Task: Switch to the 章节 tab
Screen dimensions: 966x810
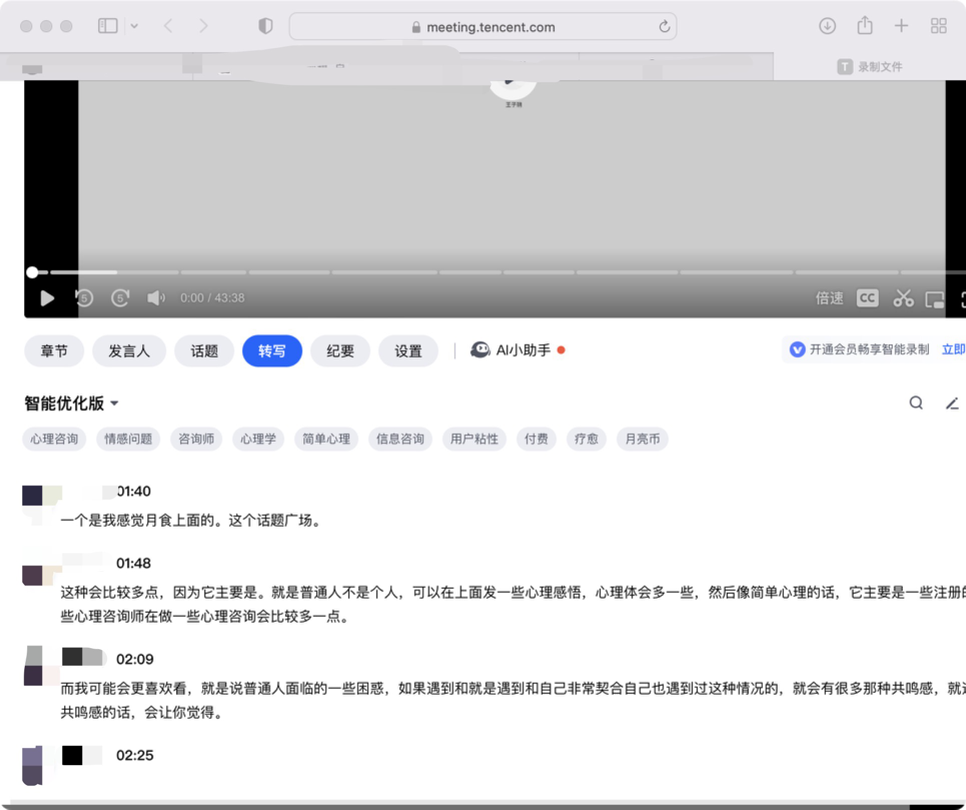Action: (54, 351)
